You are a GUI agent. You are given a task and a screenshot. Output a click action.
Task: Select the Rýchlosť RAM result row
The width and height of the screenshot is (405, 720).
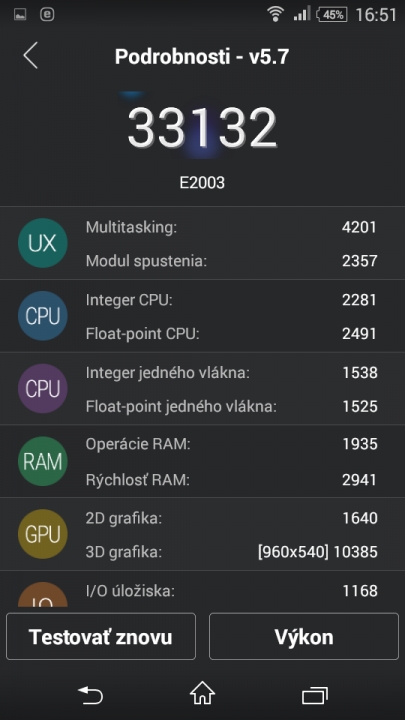[231, 480]
